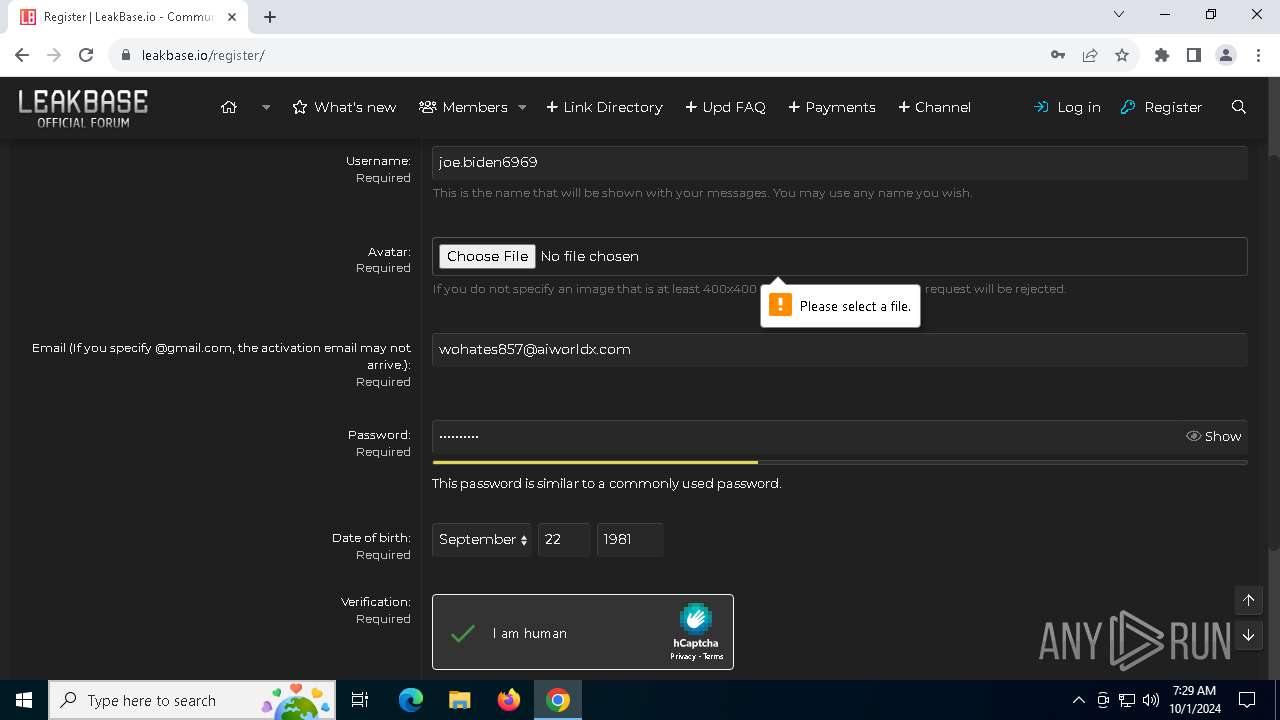Viewport: 1280px width, 720px height.
Task: Open Channel nav item
Action: (x=934, y=107)
